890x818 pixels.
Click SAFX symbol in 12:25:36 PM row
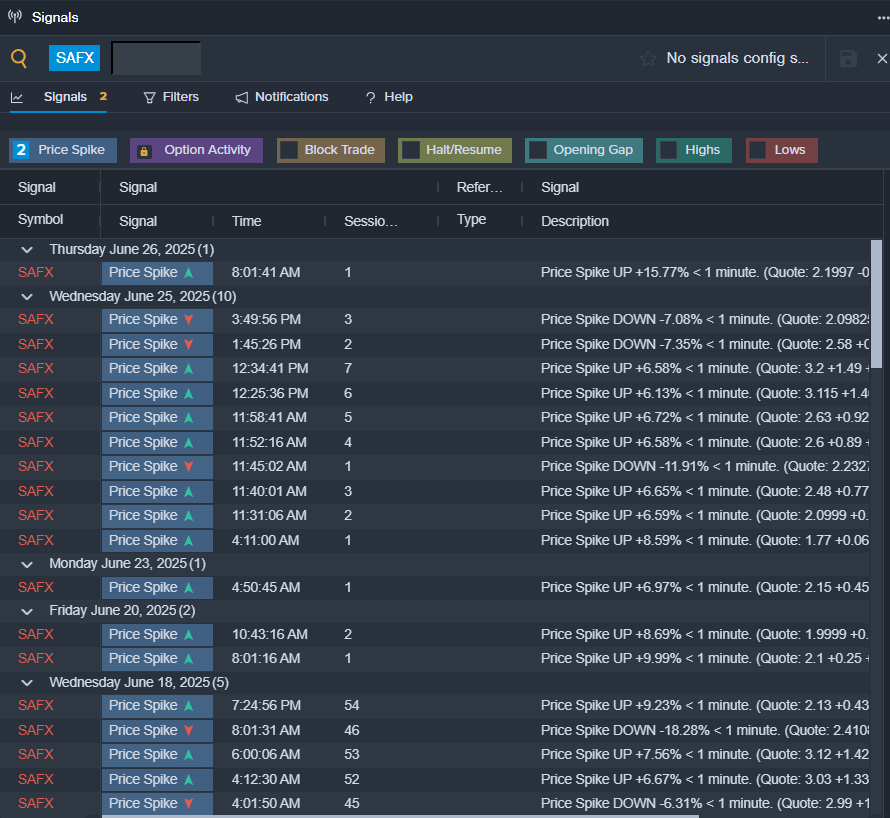(36, 393)
